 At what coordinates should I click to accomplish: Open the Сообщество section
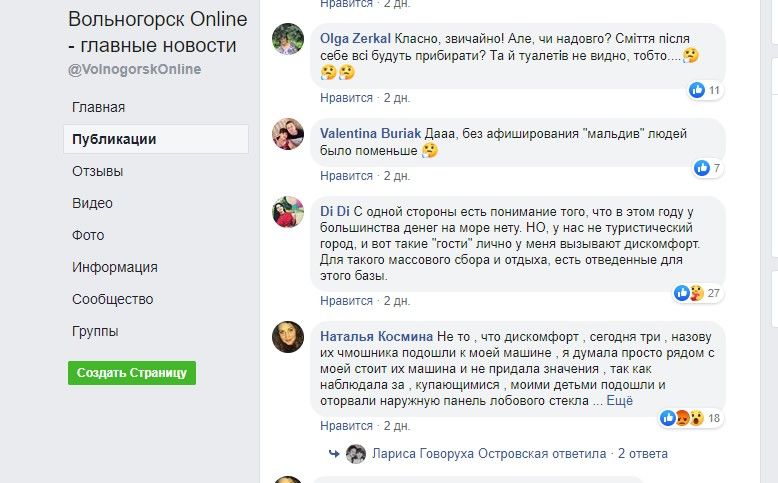pyautogui.click(x=112, y=299)
